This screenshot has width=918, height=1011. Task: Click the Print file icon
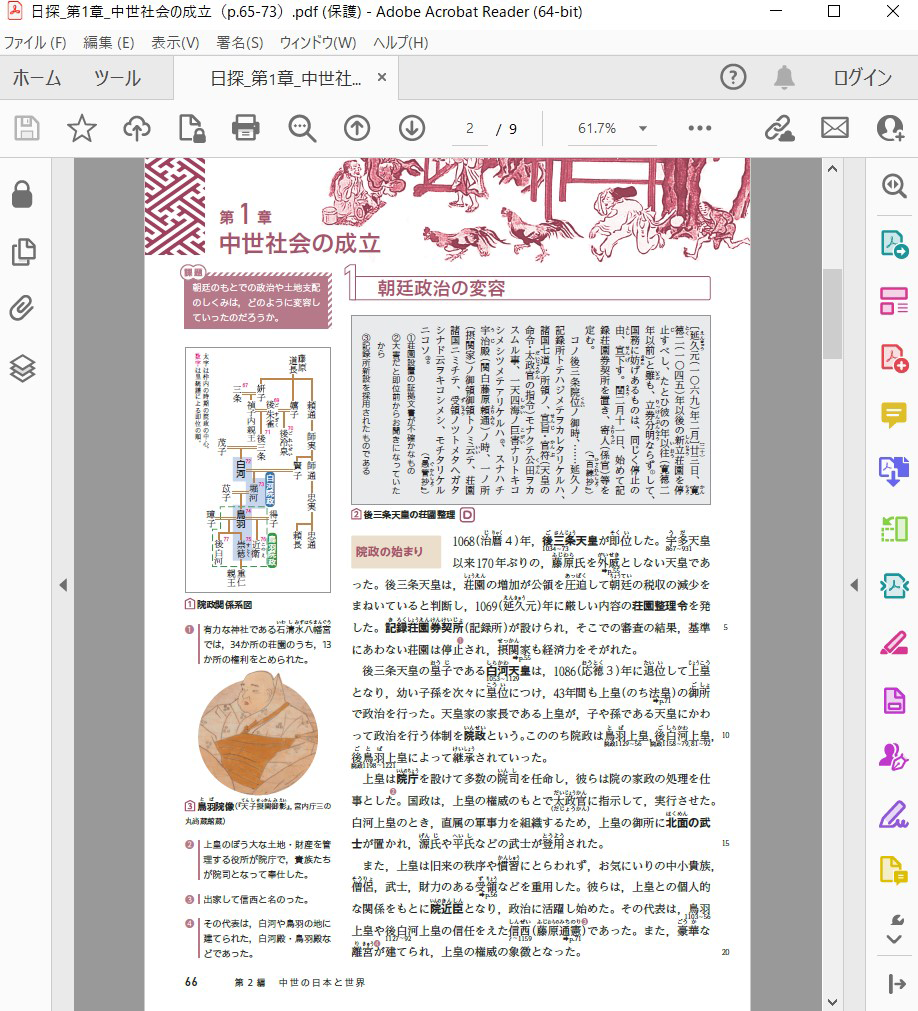click(246, 128)
